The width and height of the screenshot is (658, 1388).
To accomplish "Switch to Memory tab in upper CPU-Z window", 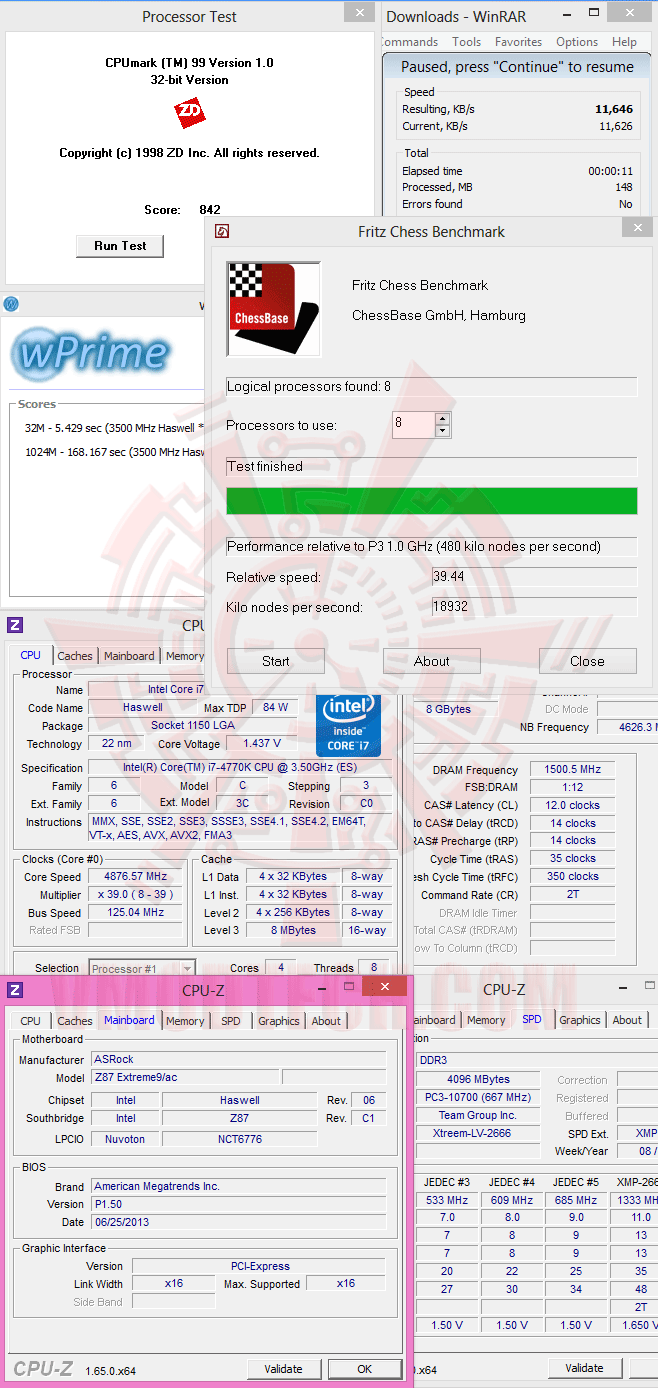I will click(x=184, y=656).
